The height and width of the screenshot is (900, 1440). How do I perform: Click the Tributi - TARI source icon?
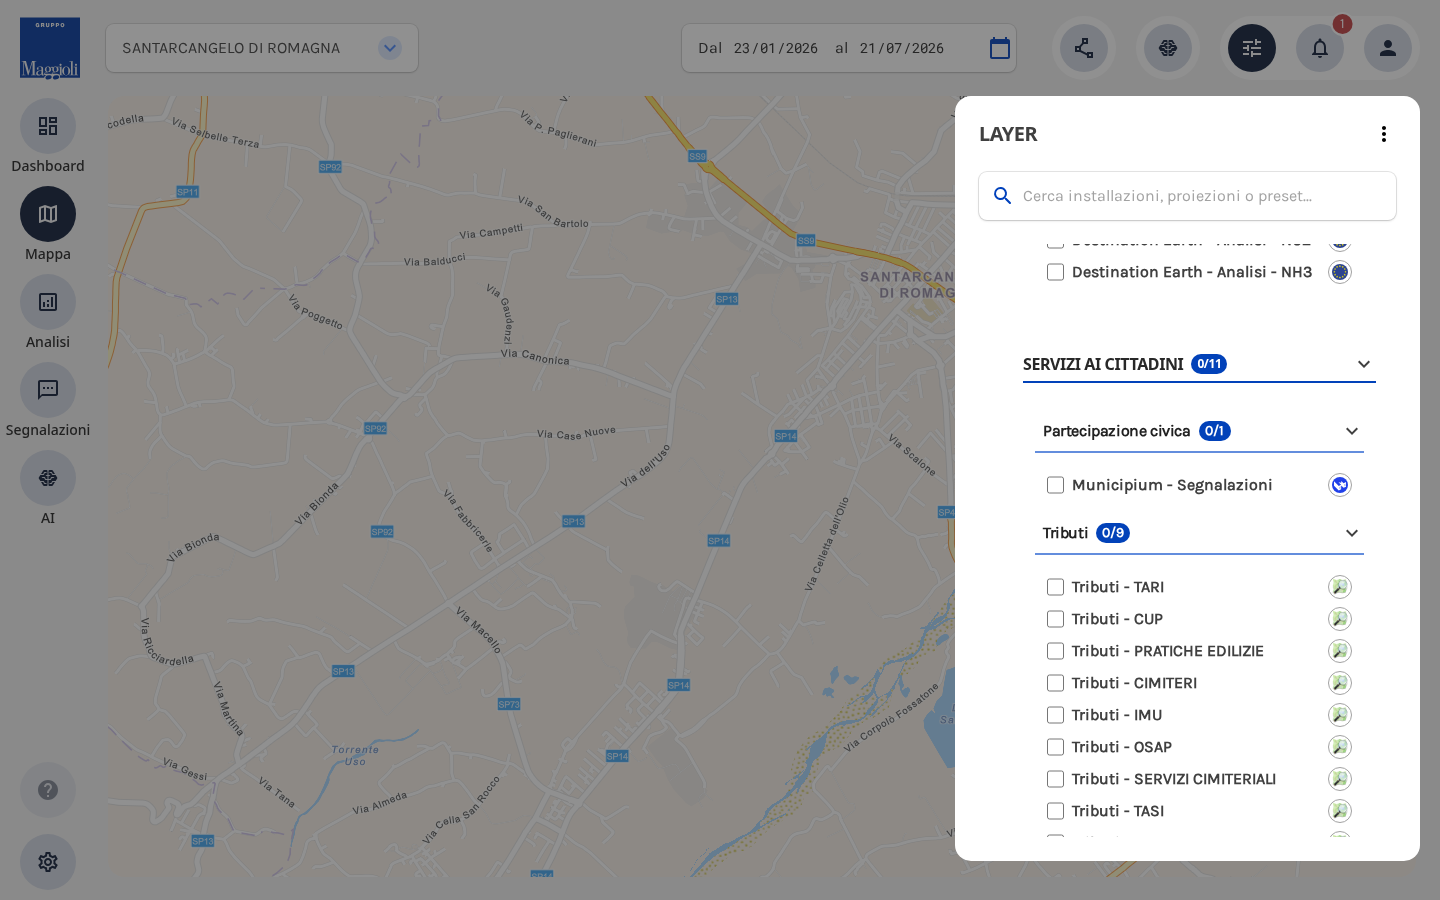1340,587
